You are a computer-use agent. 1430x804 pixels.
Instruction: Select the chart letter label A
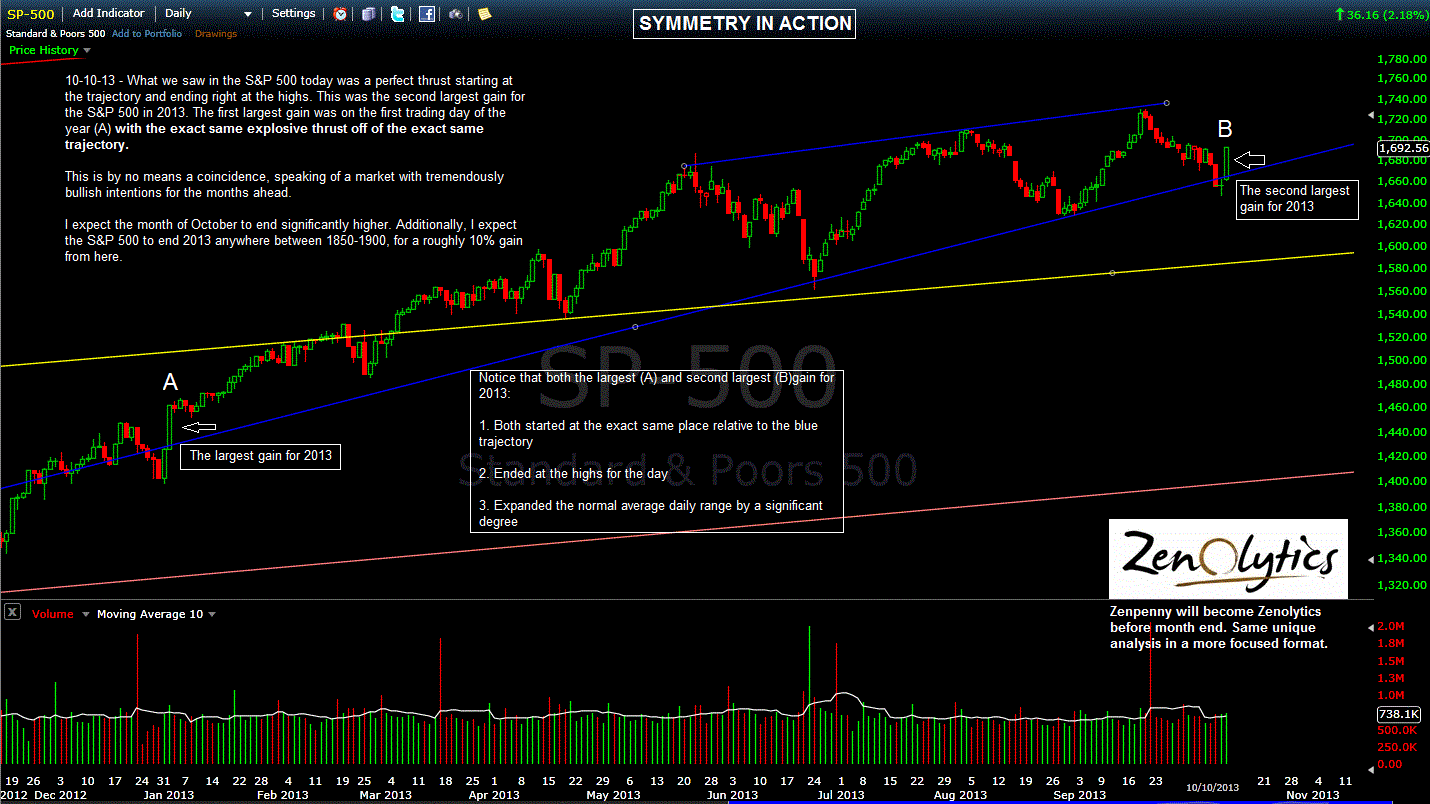pos(170,382)
